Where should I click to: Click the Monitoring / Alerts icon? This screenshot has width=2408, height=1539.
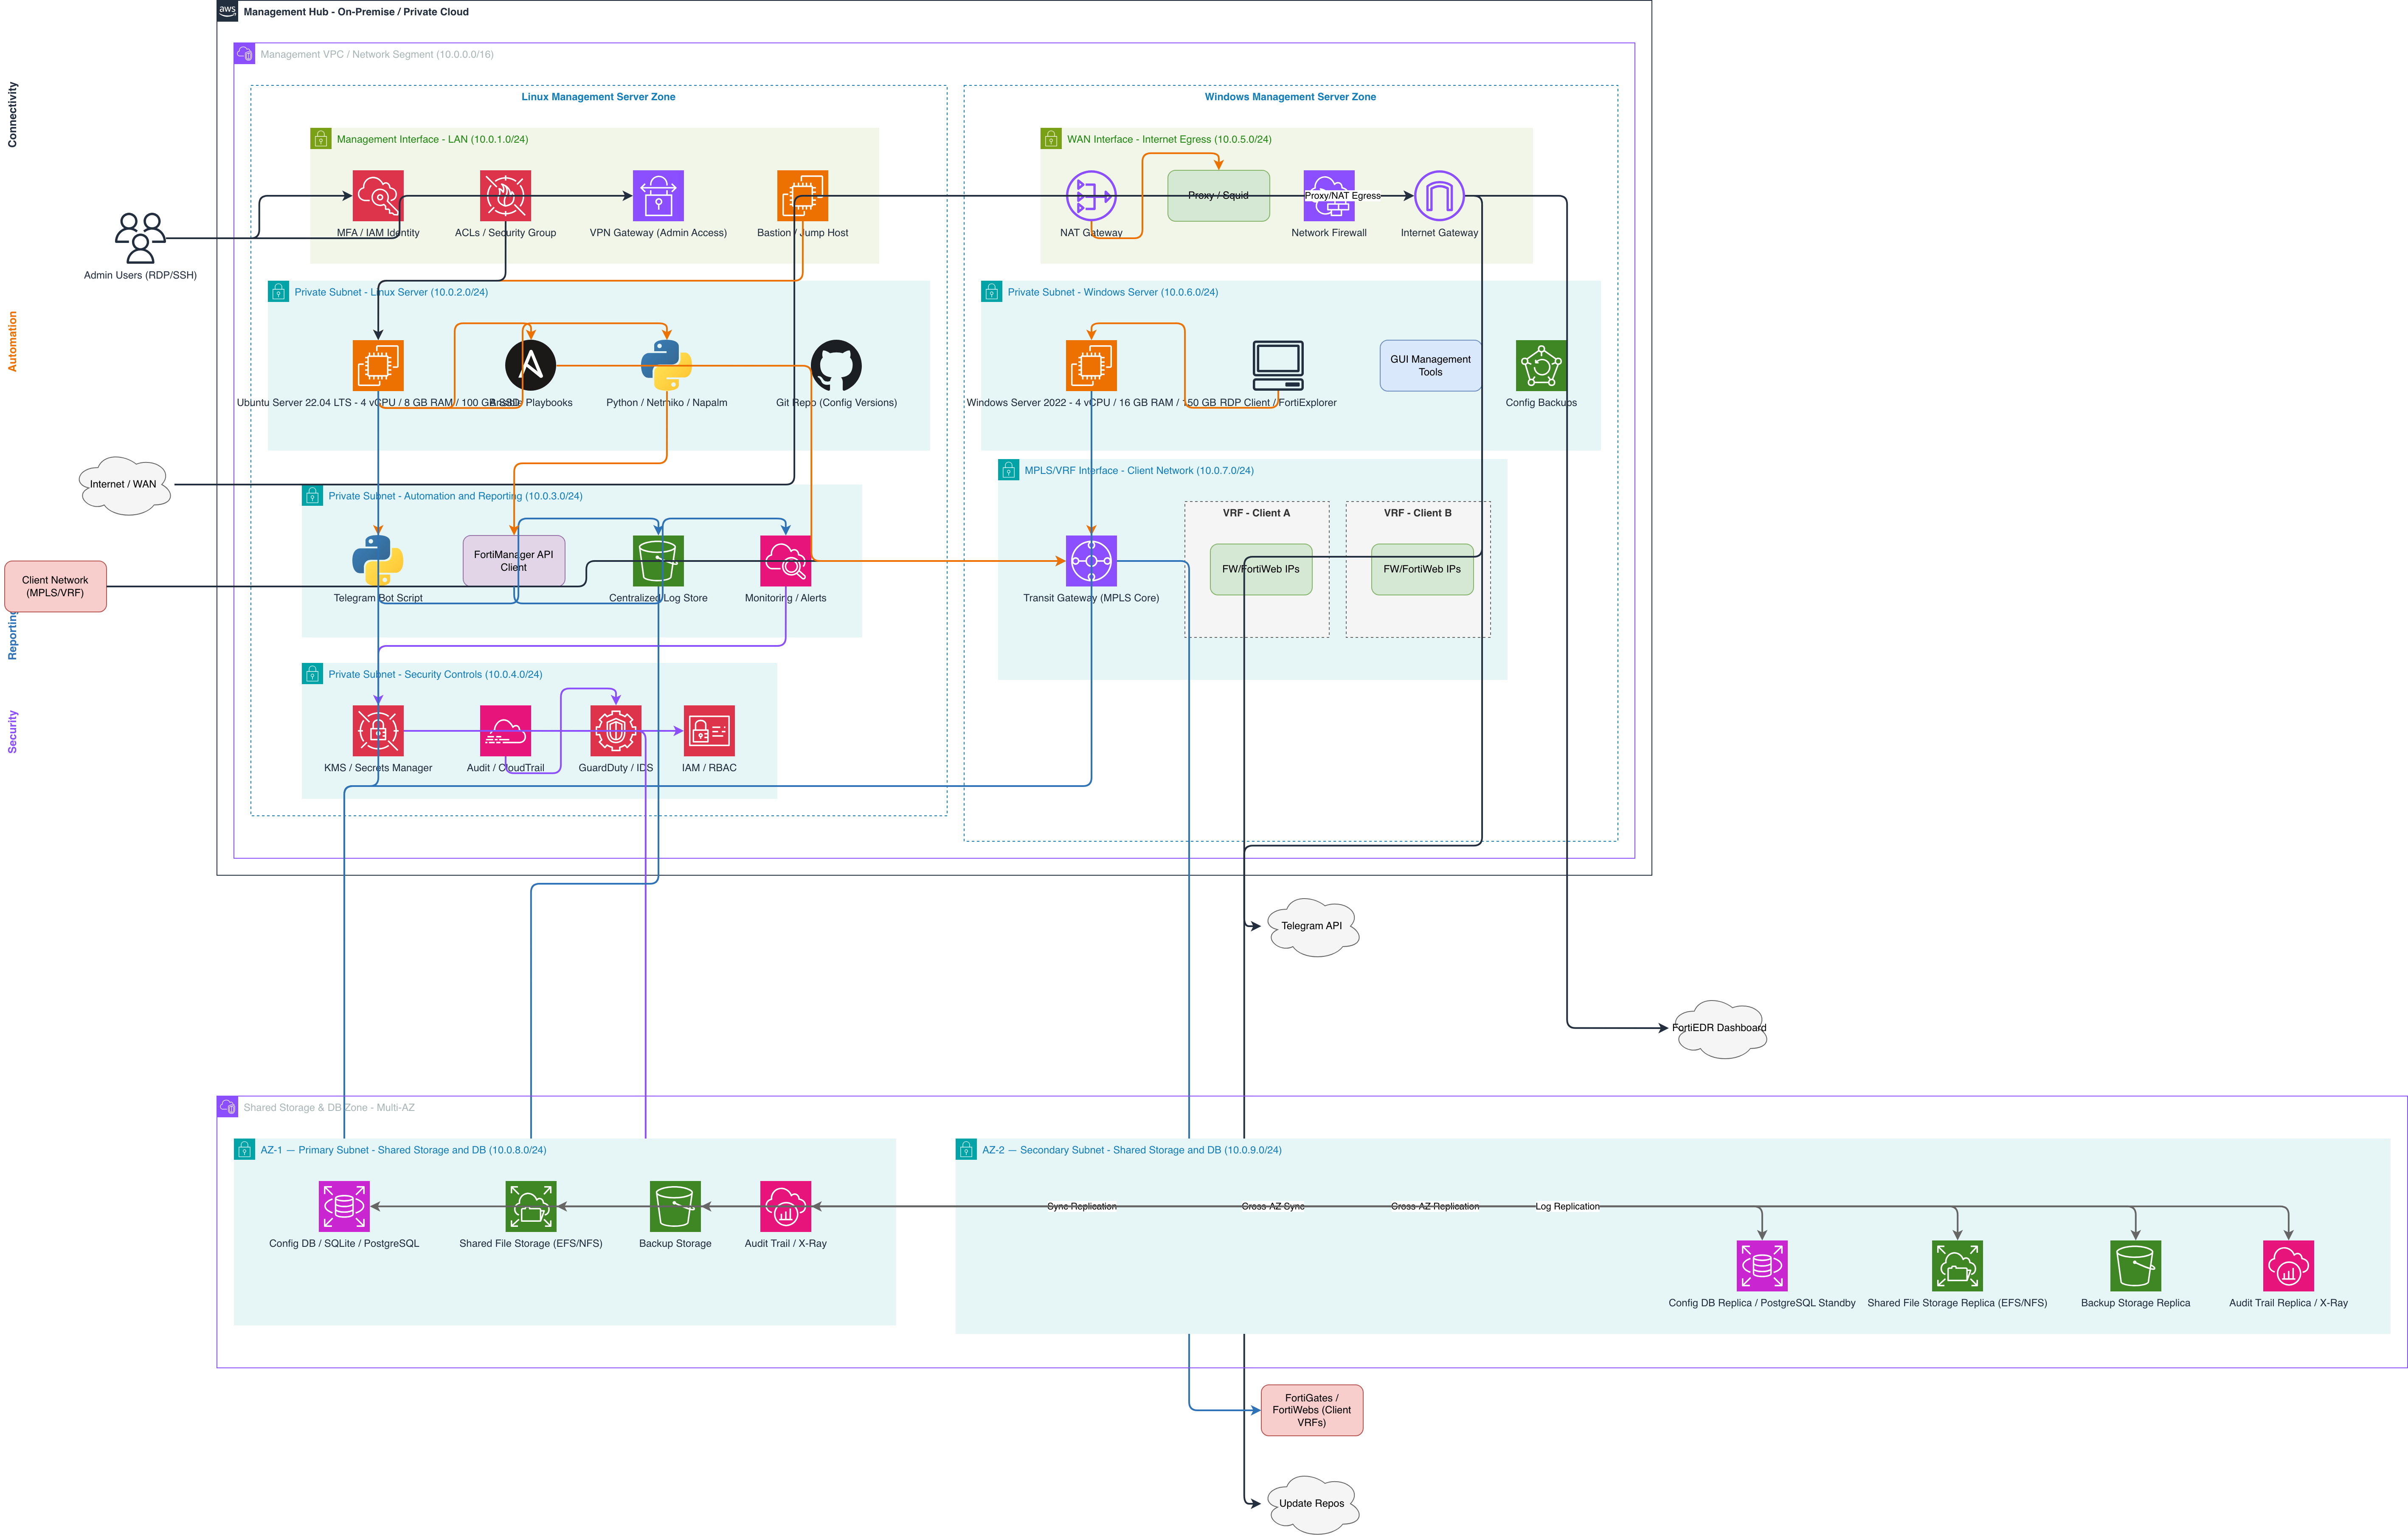[x=785, y=561]
